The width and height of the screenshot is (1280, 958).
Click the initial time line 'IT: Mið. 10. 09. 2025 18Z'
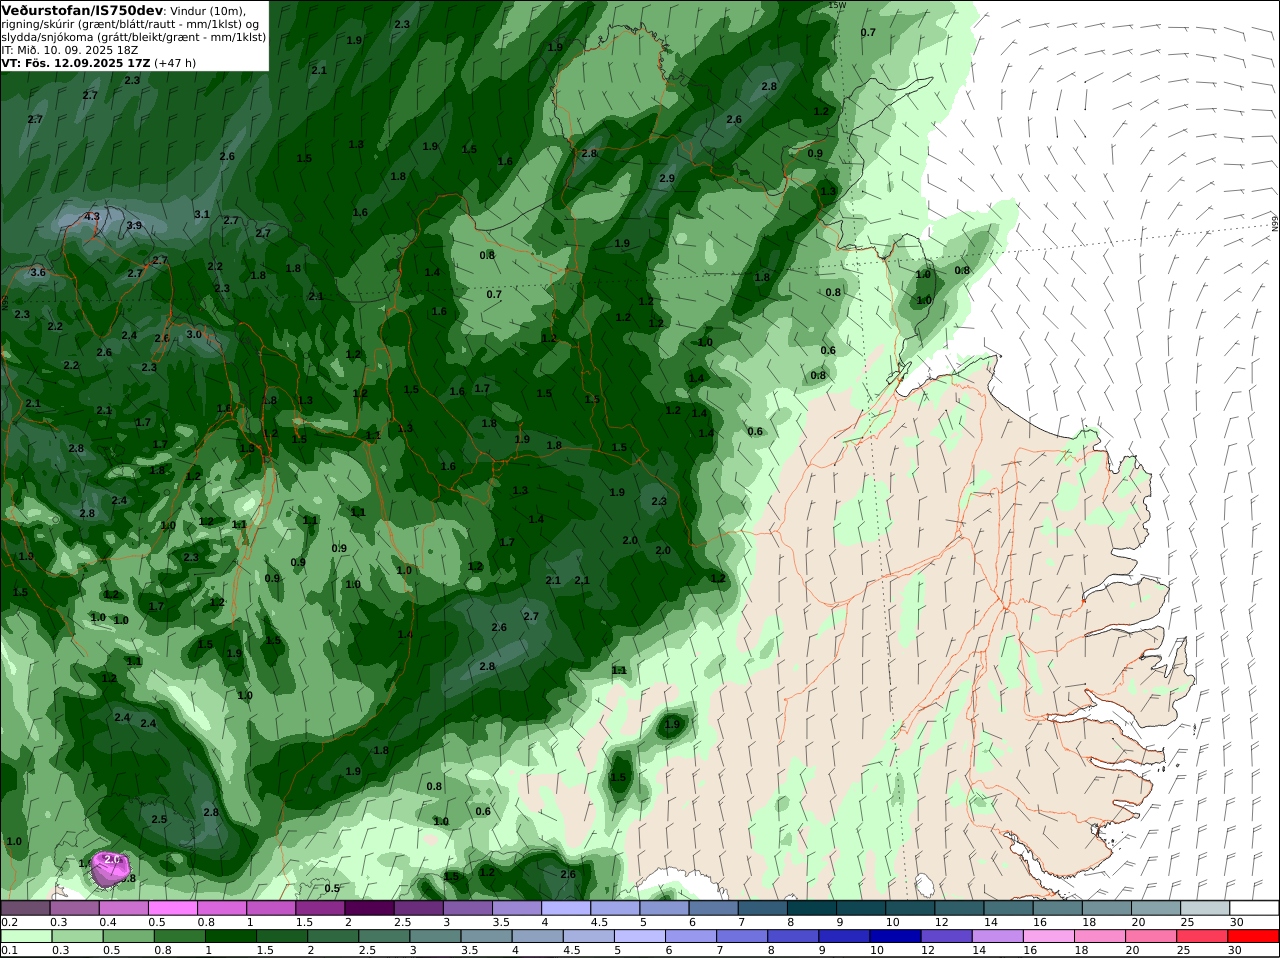pyautogui.click(x=69, y=50)
